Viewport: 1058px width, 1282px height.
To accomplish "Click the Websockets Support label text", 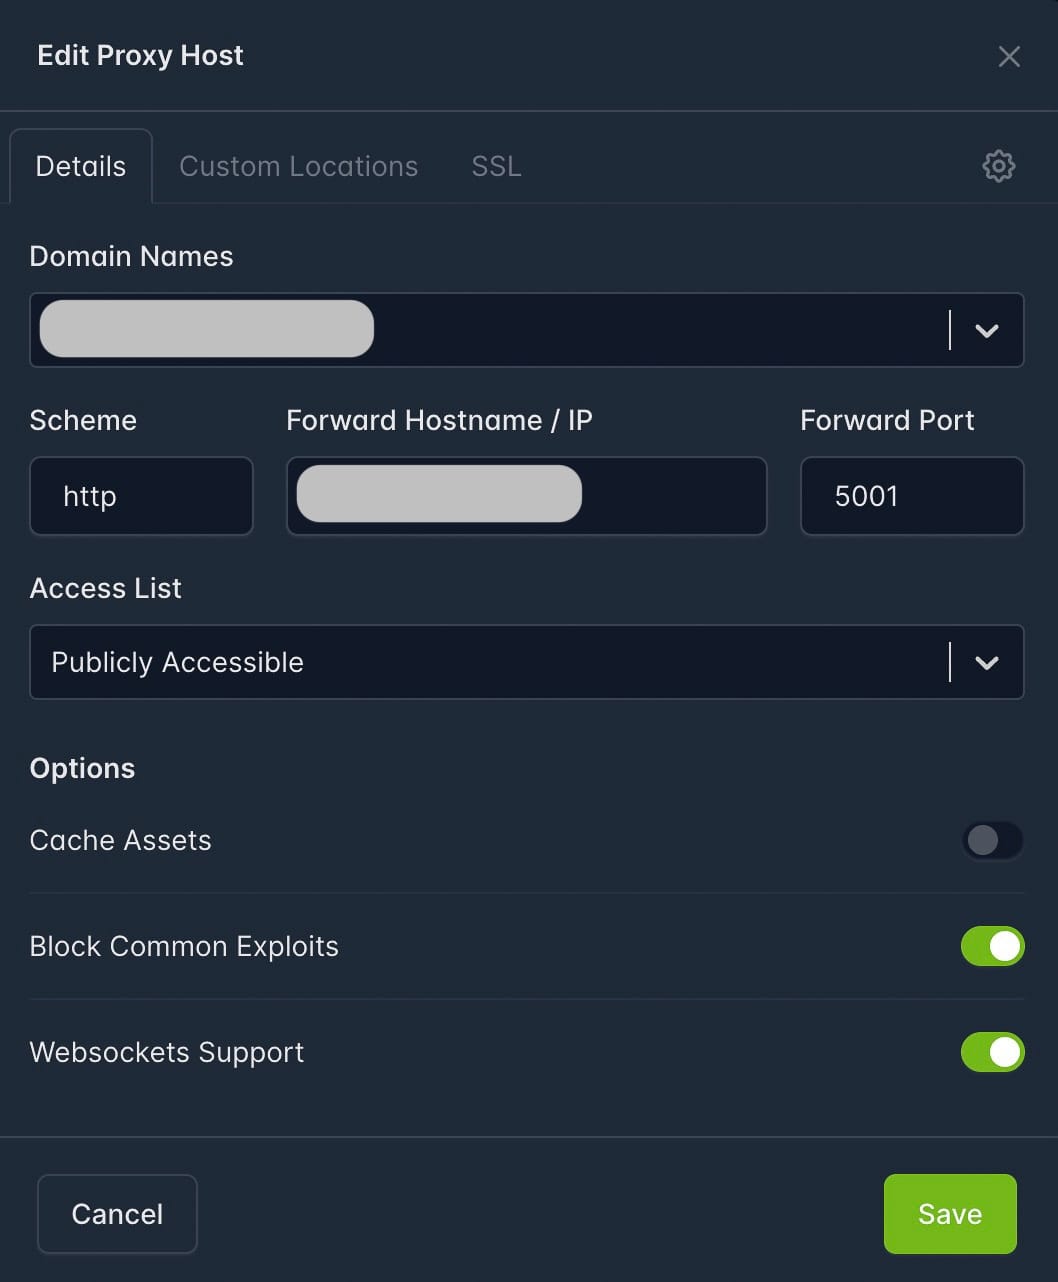I will [167, 1052].
